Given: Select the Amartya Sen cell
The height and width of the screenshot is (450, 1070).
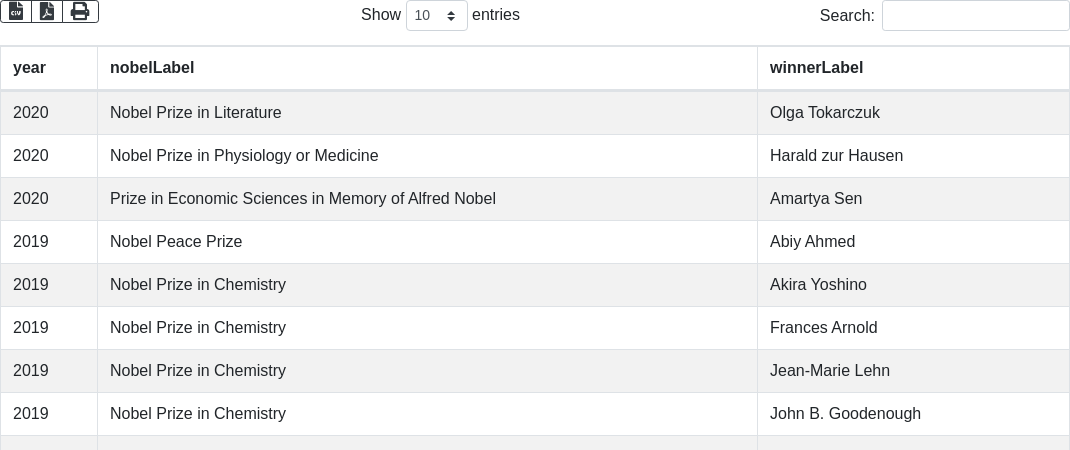Looking at the screenshot, I should (x=816, y=199).
